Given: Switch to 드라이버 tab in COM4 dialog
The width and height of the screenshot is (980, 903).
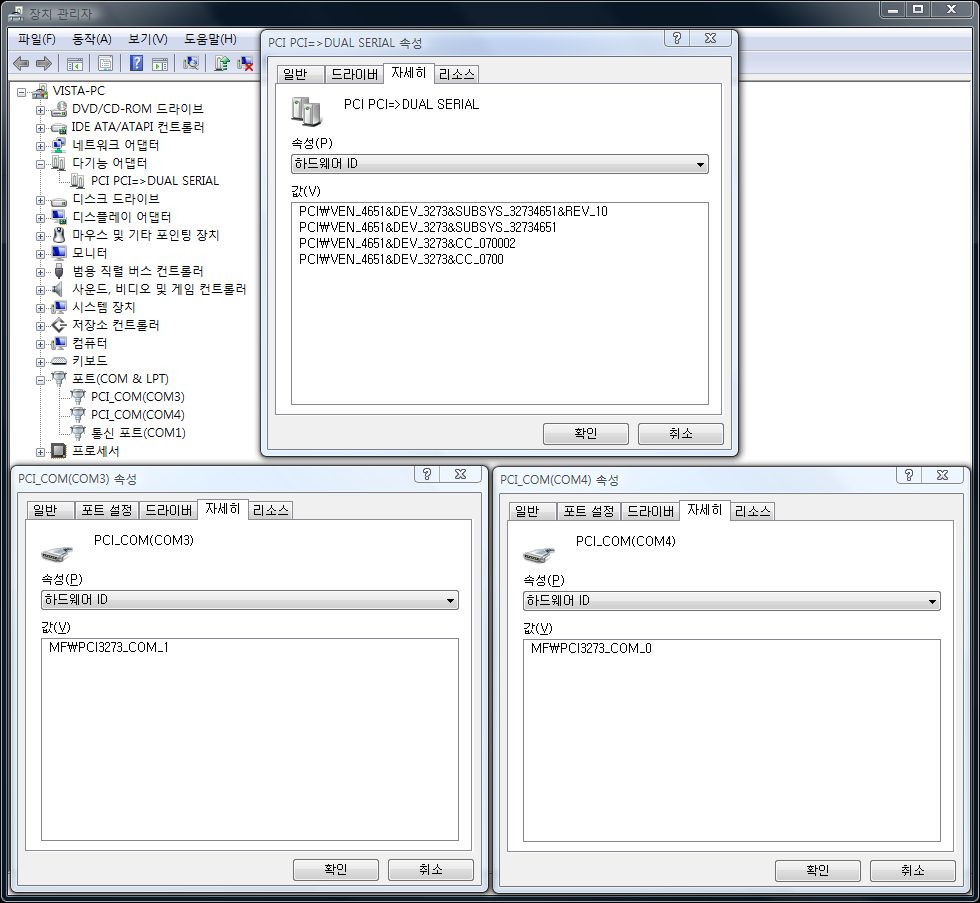Looking at the screenshot, I should (x=650, y=511).
